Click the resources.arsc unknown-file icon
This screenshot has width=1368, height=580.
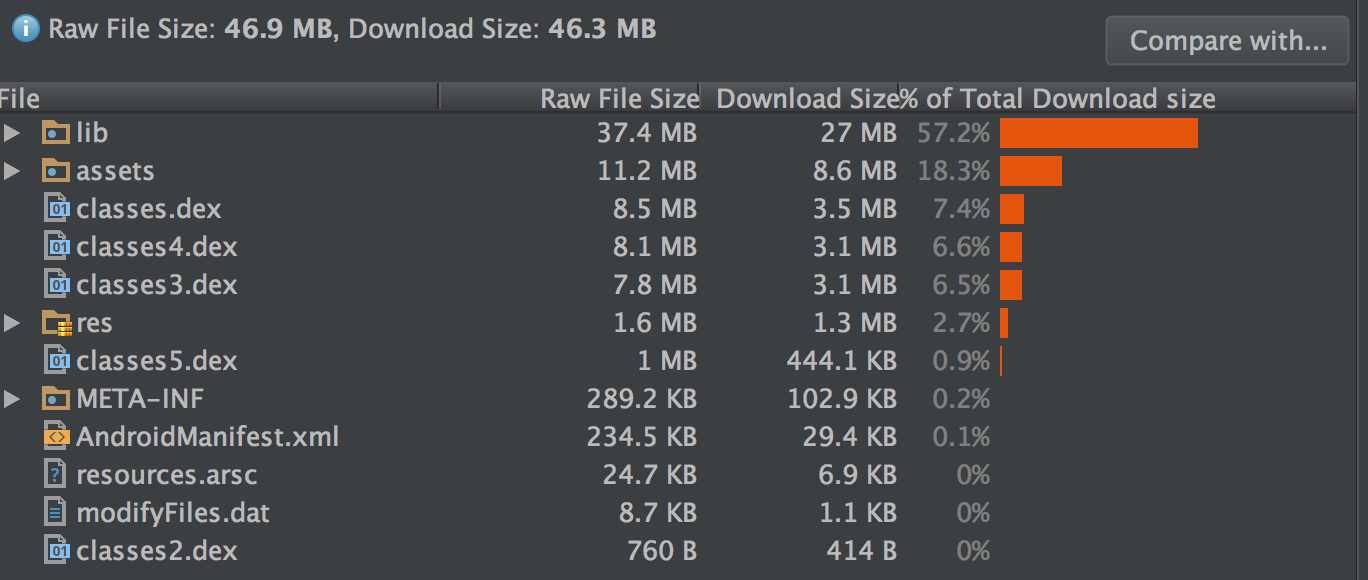[x=58, y=475]
